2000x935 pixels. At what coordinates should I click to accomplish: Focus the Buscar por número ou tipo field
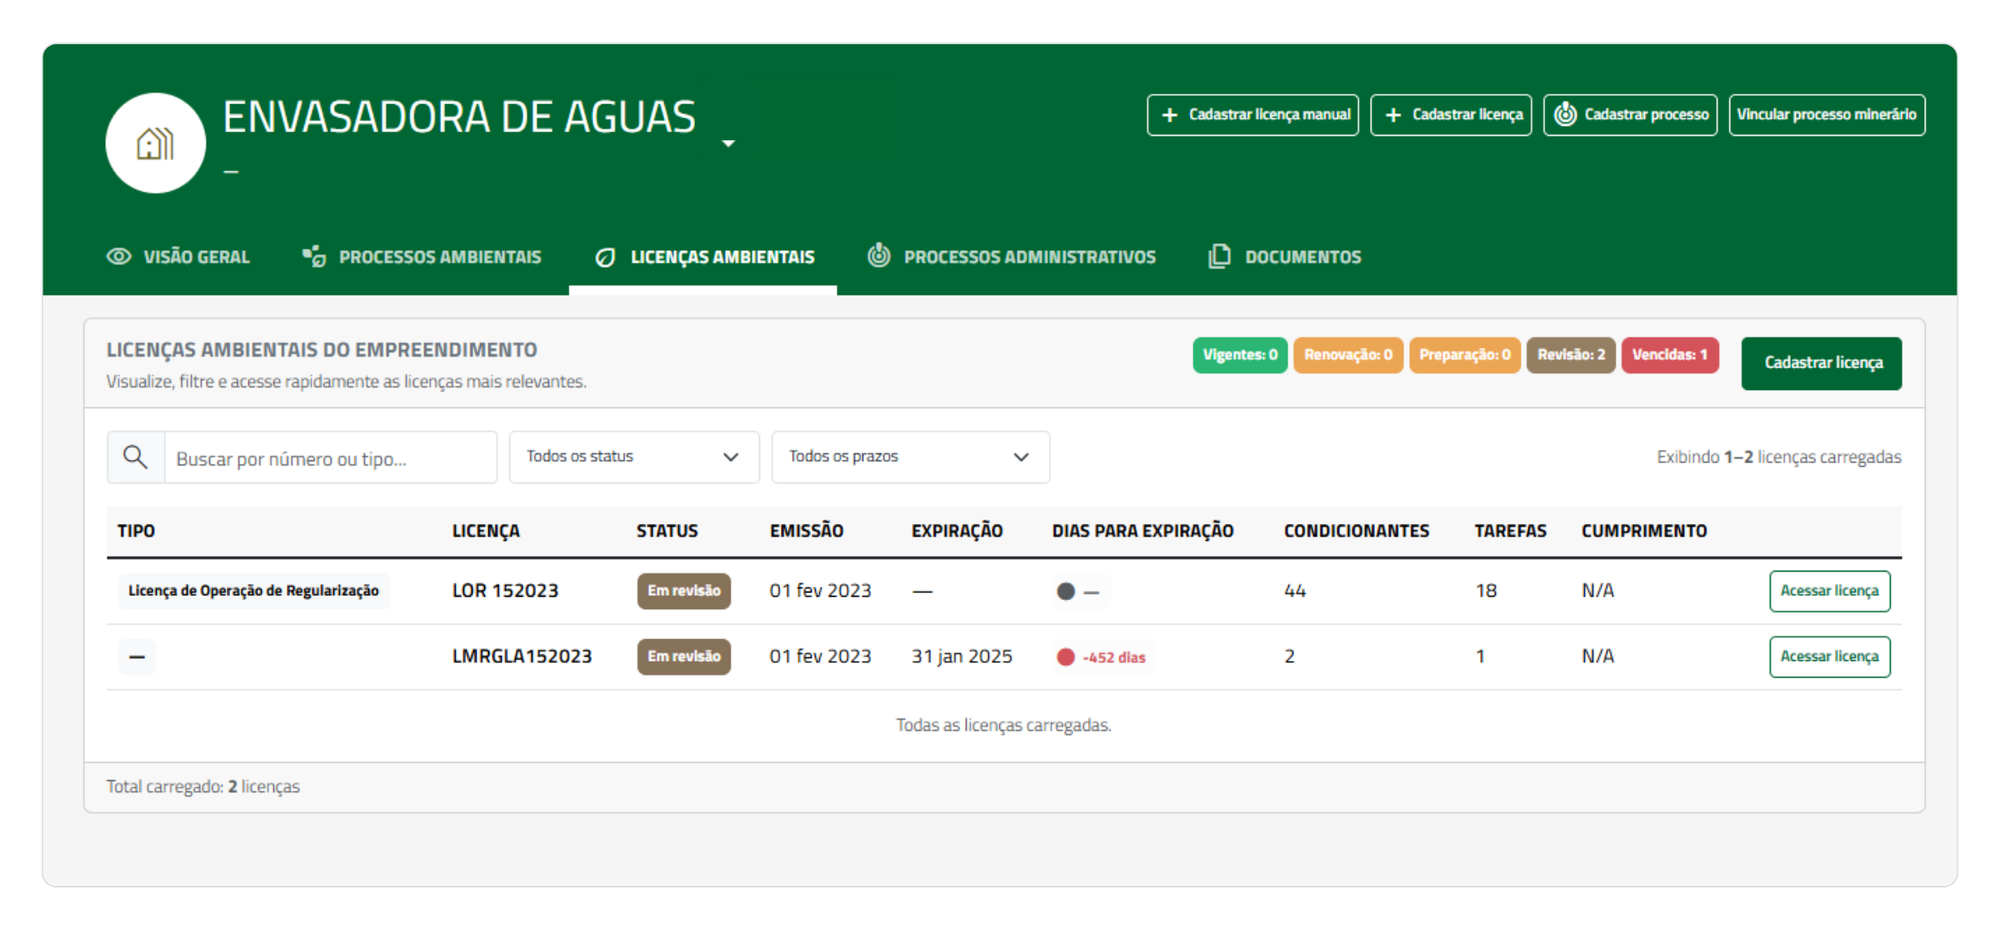[x=331, y=457]
